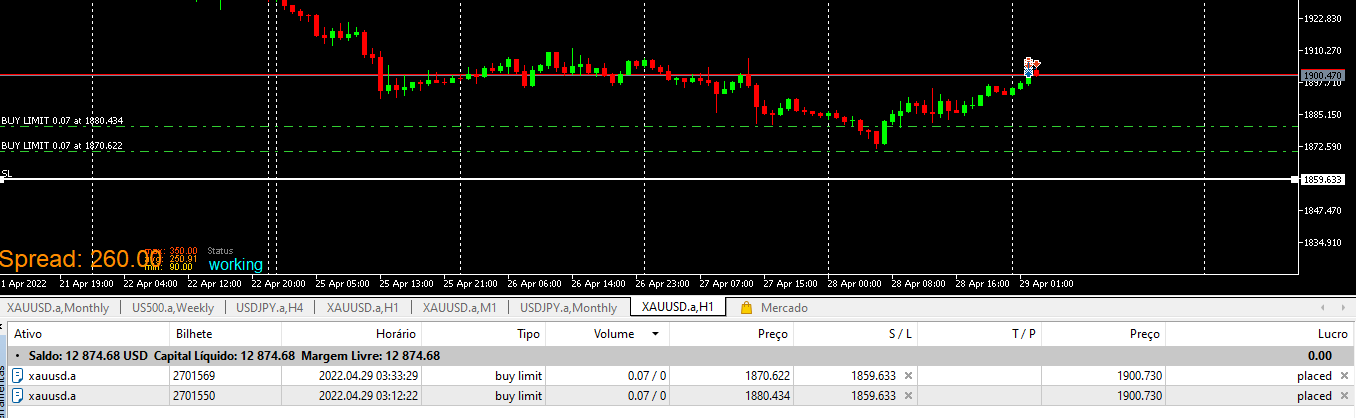Click volume 0.07 / 0 in row 2701550
The width and height of the screenshot is (1356, 418).
(x=646, y=396)
